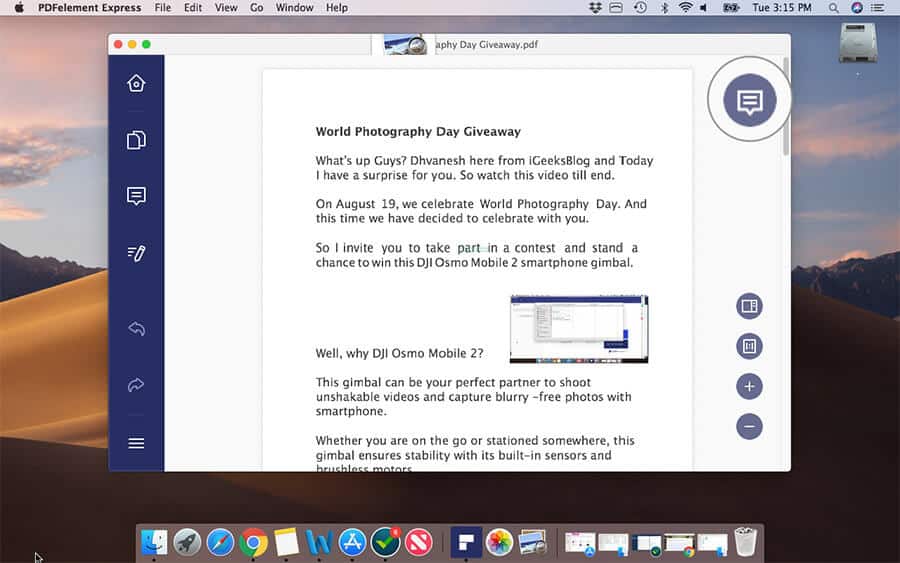The height and width of the screenshot is (563, 900).
Task: Select the Edit text pencil tool
Action: (x=136, y=253)
